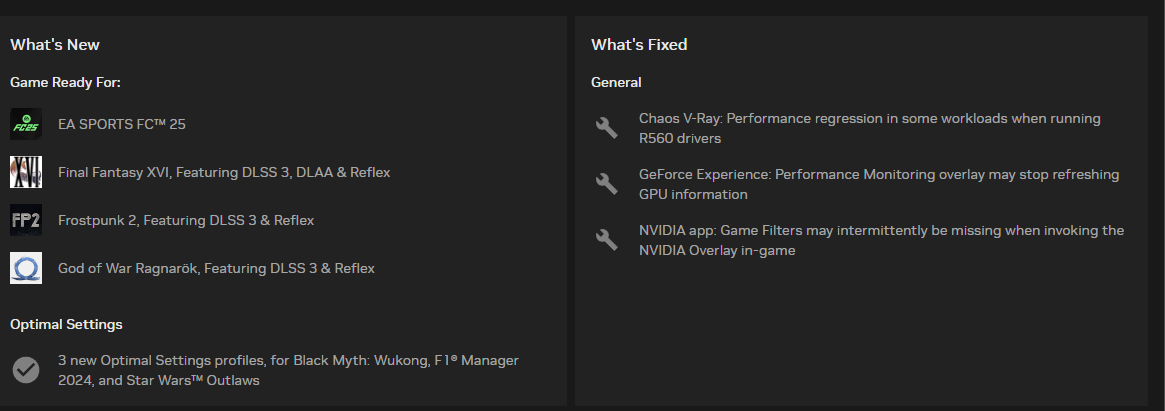Select Frostpunk 2 Featuring DLSS 3 text

tap(186, 221)
